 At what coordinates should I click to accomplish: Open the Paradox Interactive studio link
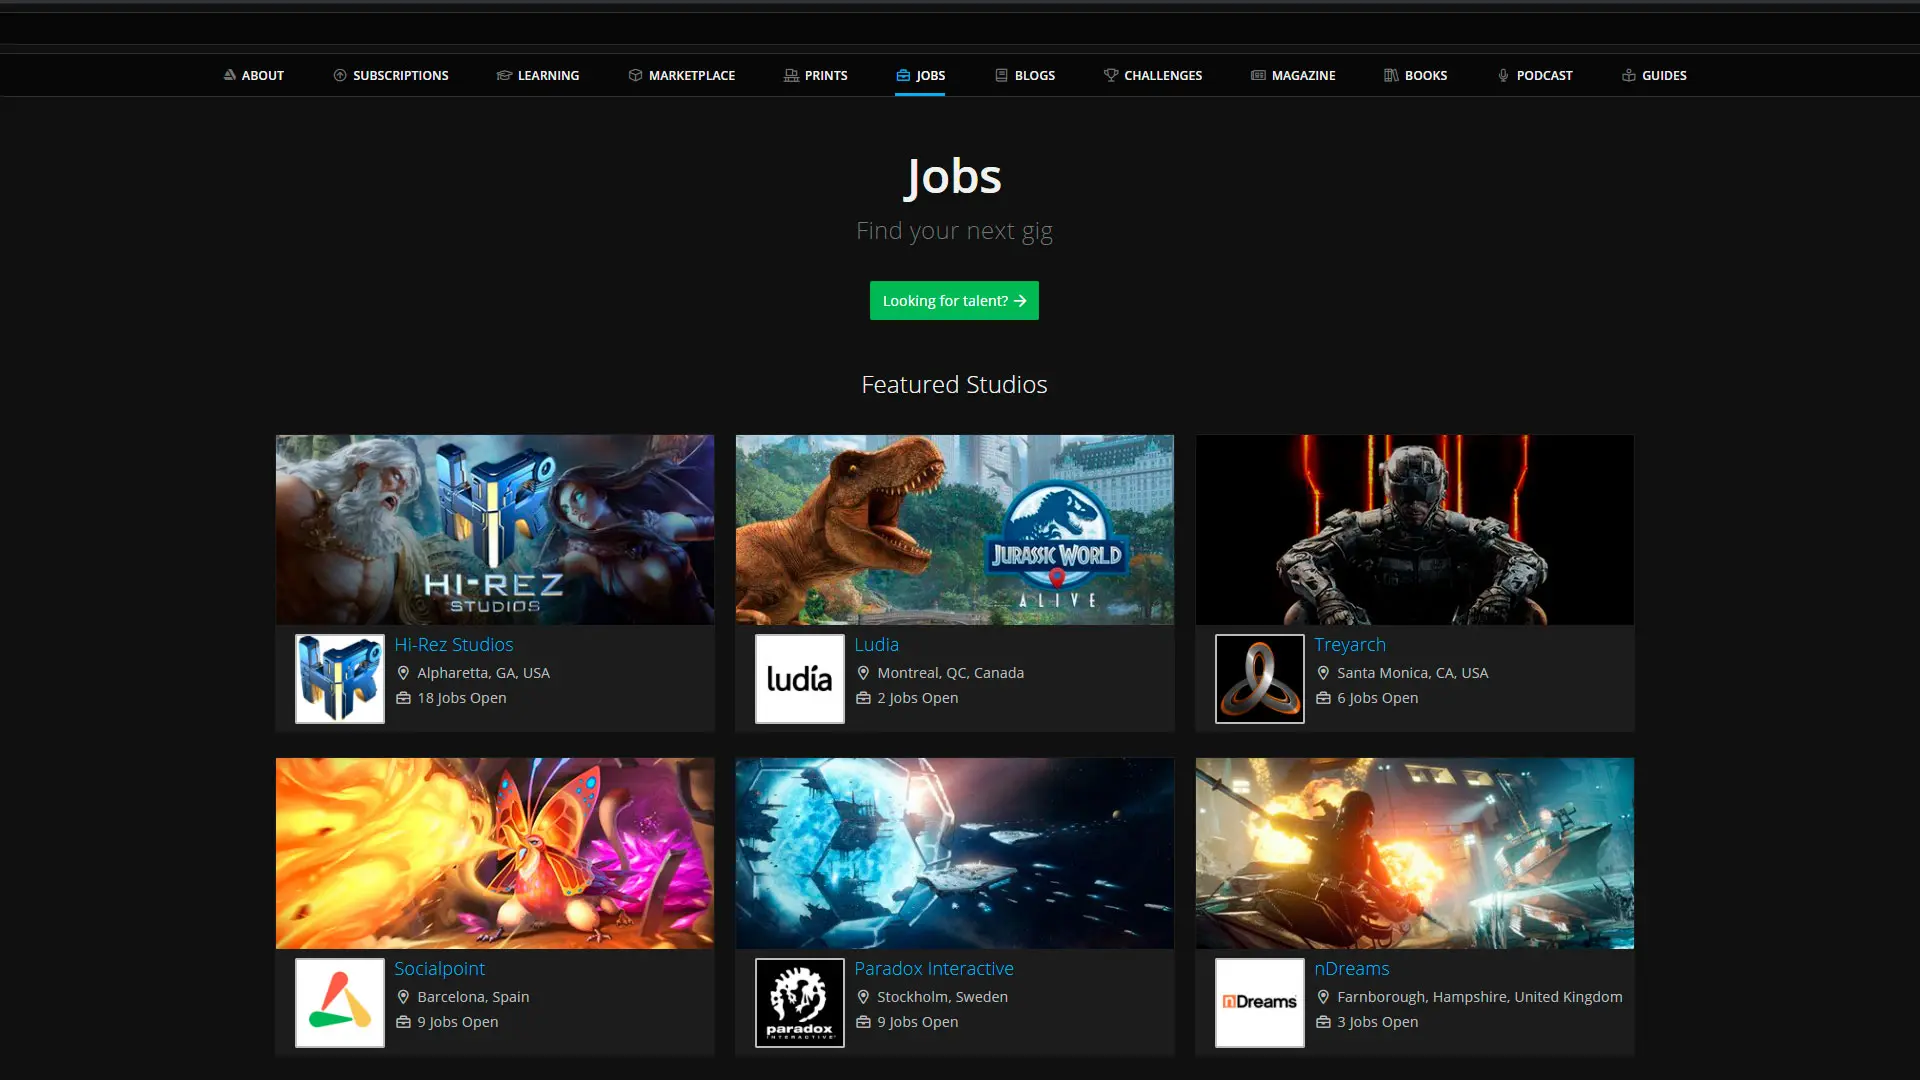934,969
